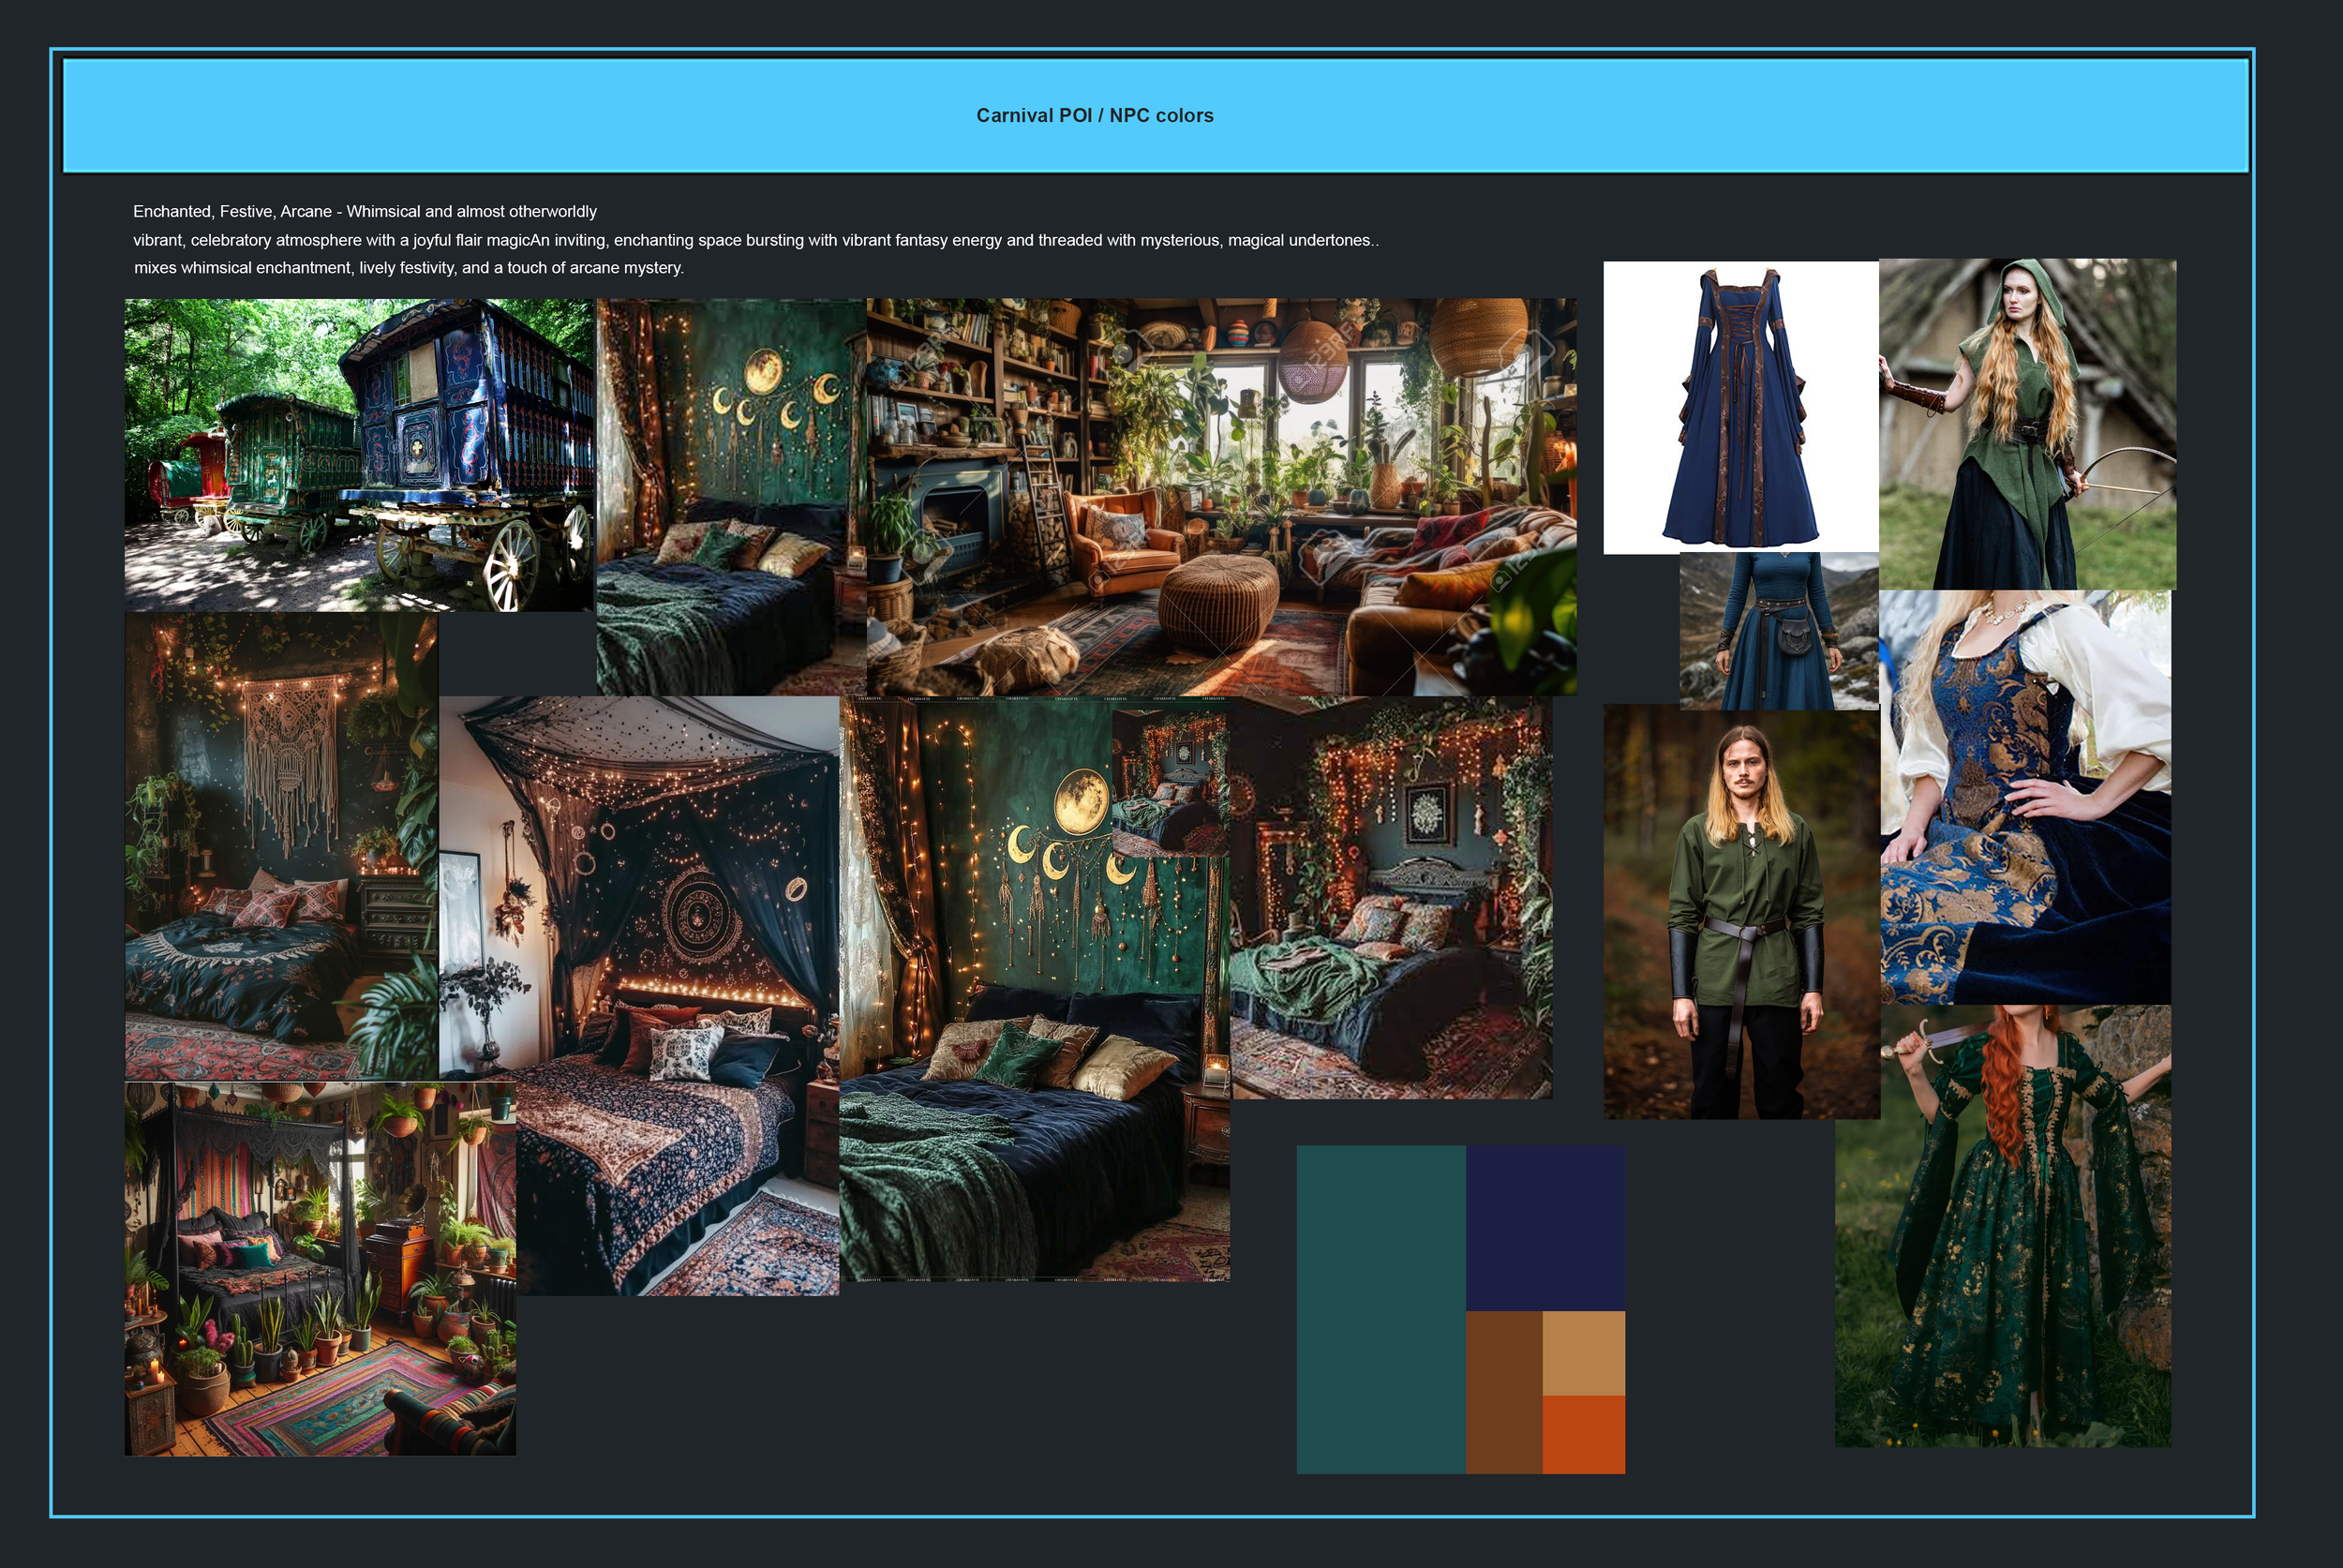Select the macrame wall hanging bedroom image
2343x1568 pixels.
click(281, 845)
